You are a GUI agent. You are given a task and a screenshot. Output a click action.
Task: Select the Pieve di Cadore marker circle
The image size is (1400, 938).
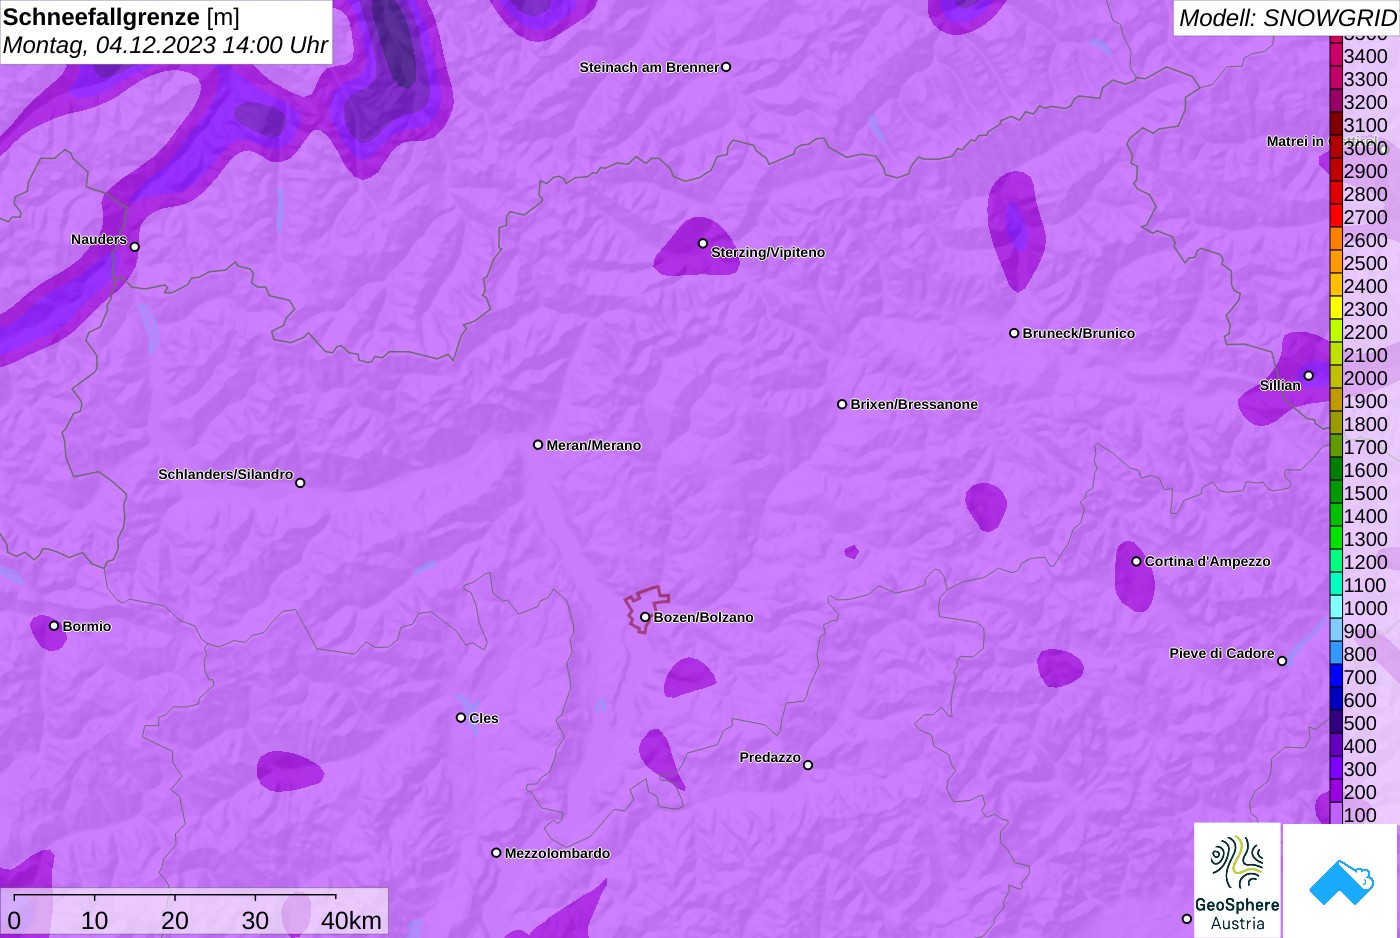(1282, 661)
